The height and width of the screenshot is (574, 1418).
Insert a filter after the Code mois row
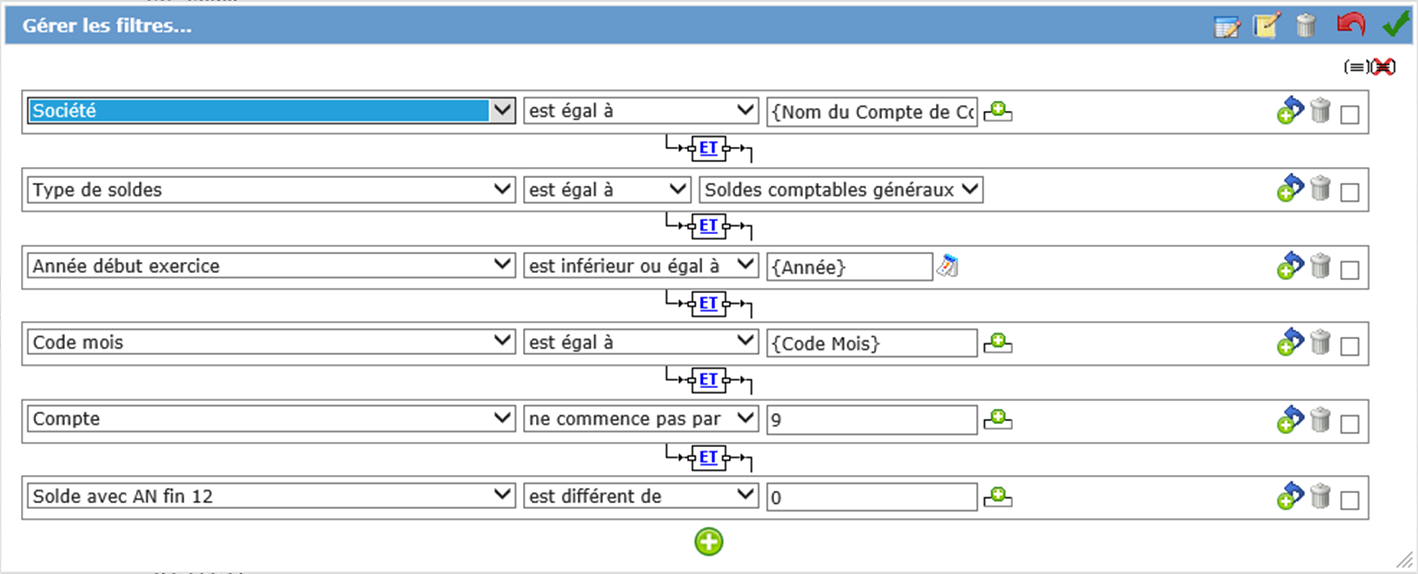(1290, 343)
